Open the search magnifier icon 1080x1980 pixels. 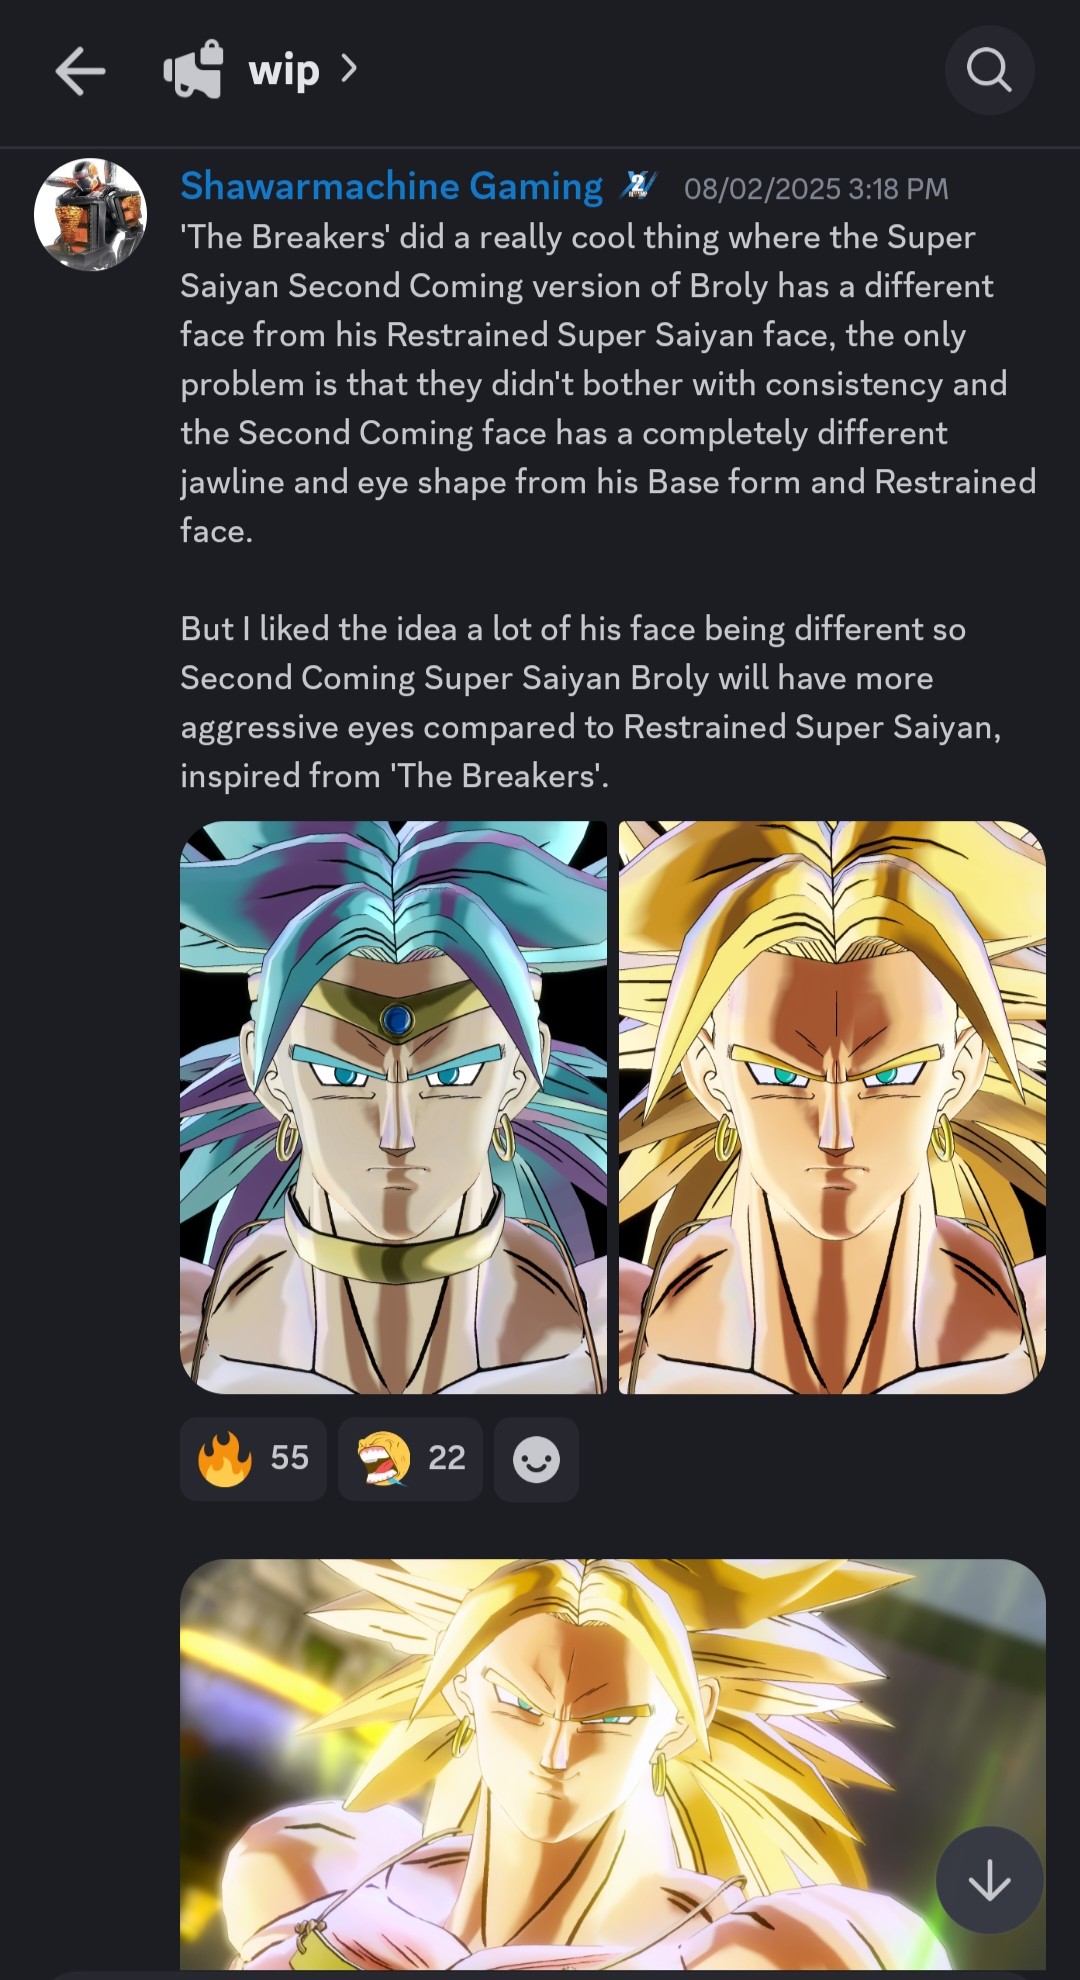pyautogui.click(x=989, y=71)
